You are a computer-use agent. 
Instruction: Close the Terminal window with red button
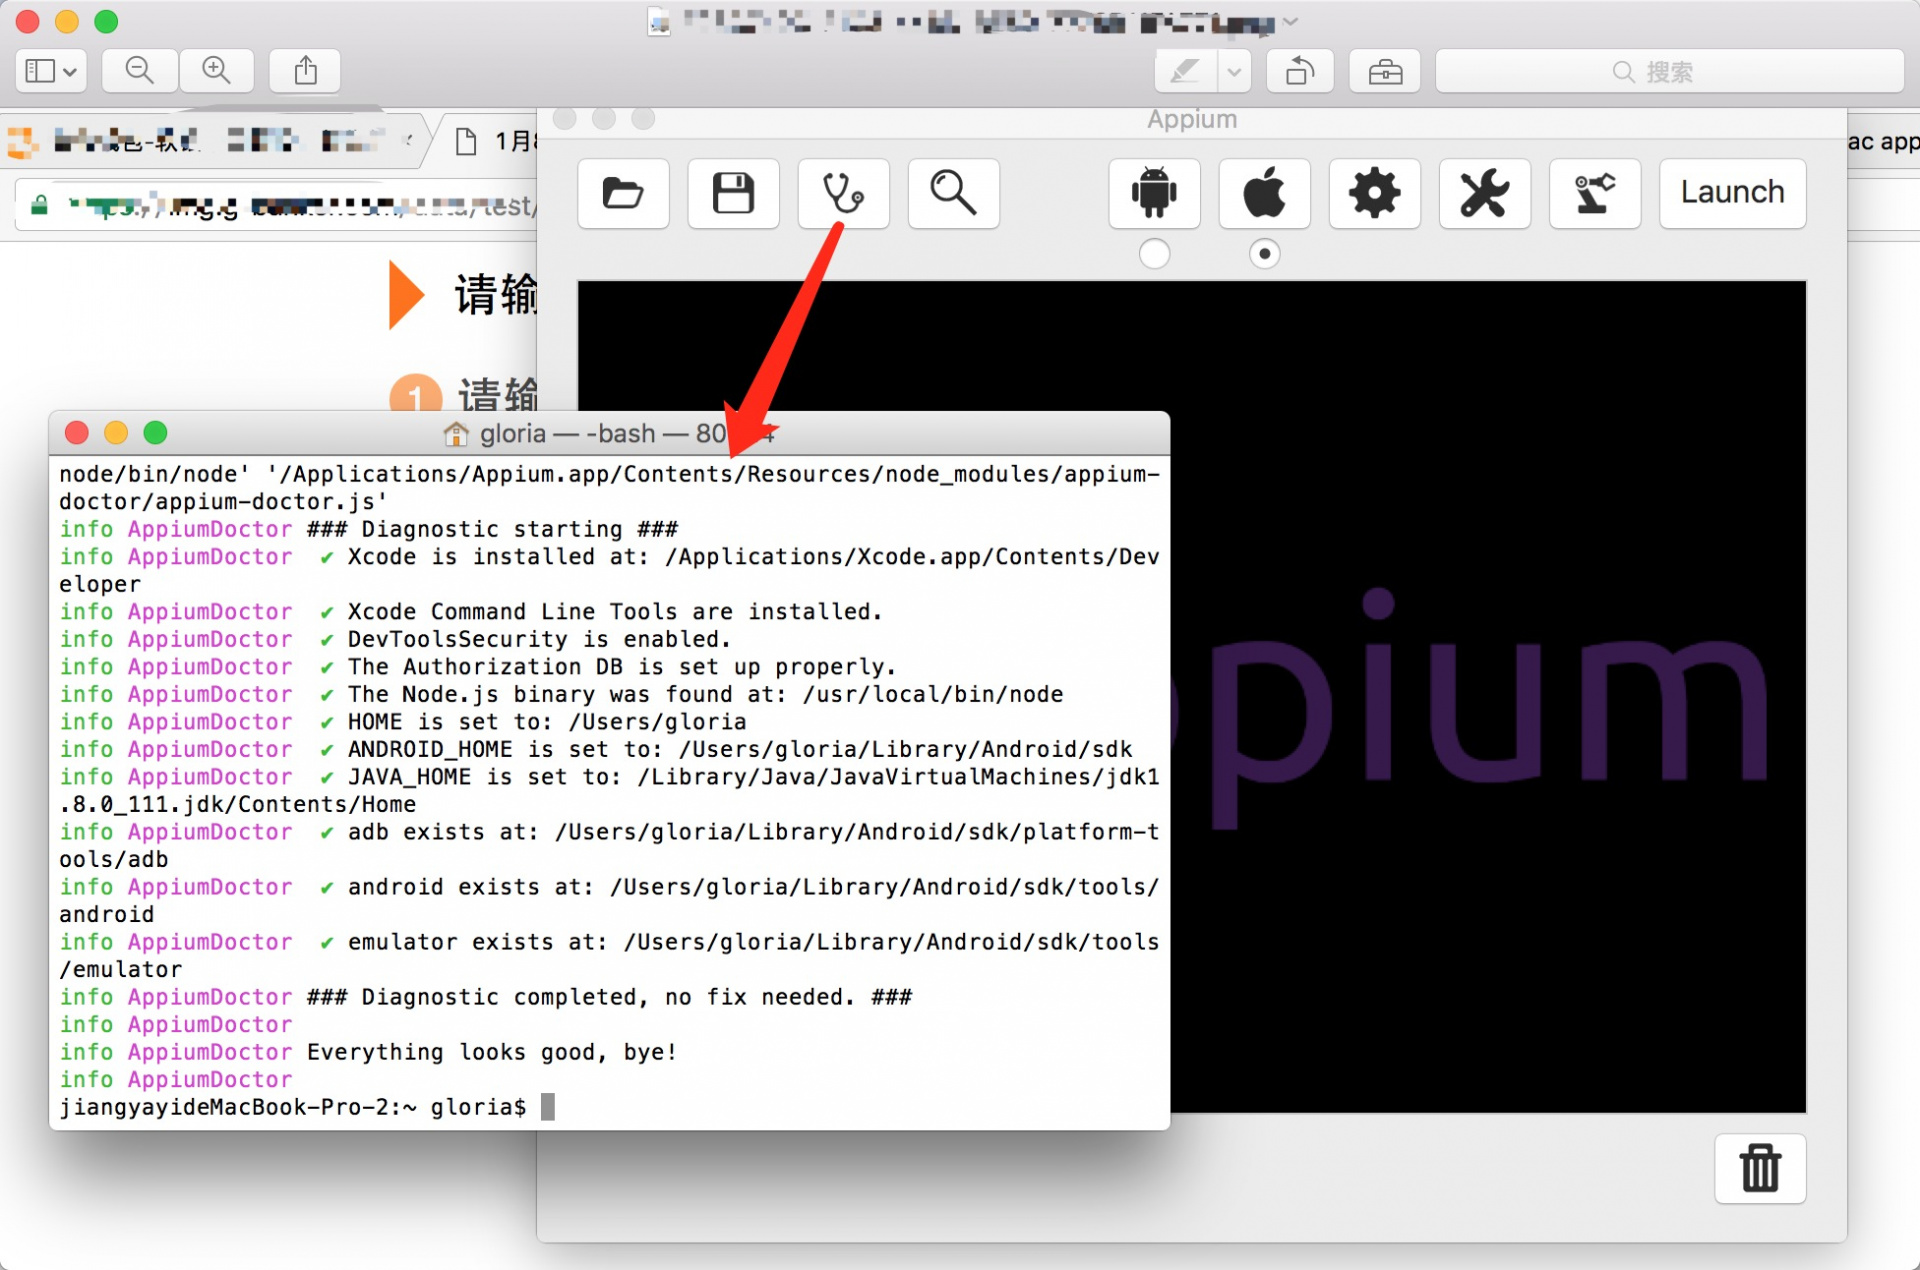point(76,433)
